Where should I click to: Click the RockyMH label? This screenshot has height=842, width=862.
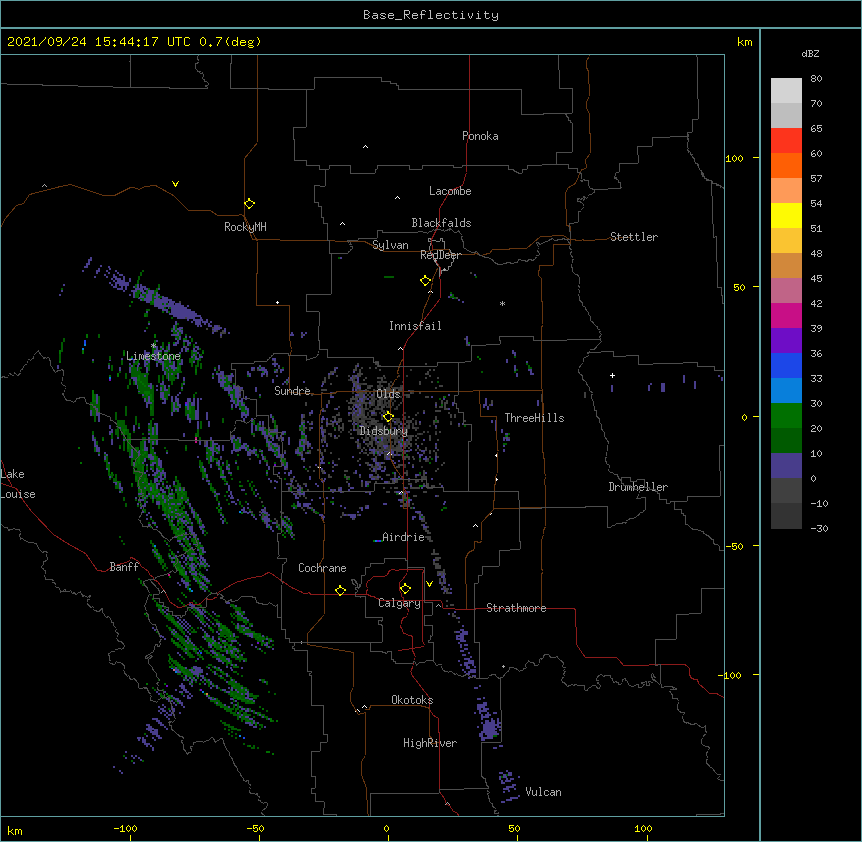coord(245,227)
